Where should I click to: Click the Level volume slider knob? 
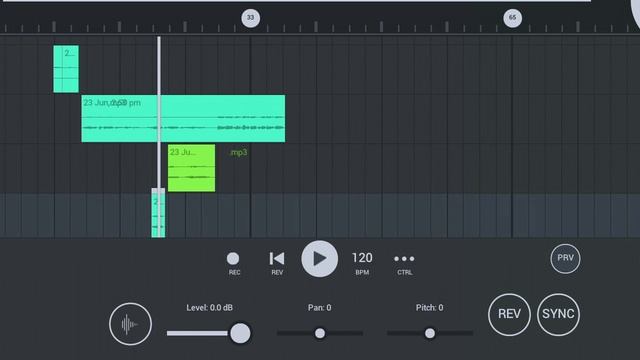pos(240,333)
